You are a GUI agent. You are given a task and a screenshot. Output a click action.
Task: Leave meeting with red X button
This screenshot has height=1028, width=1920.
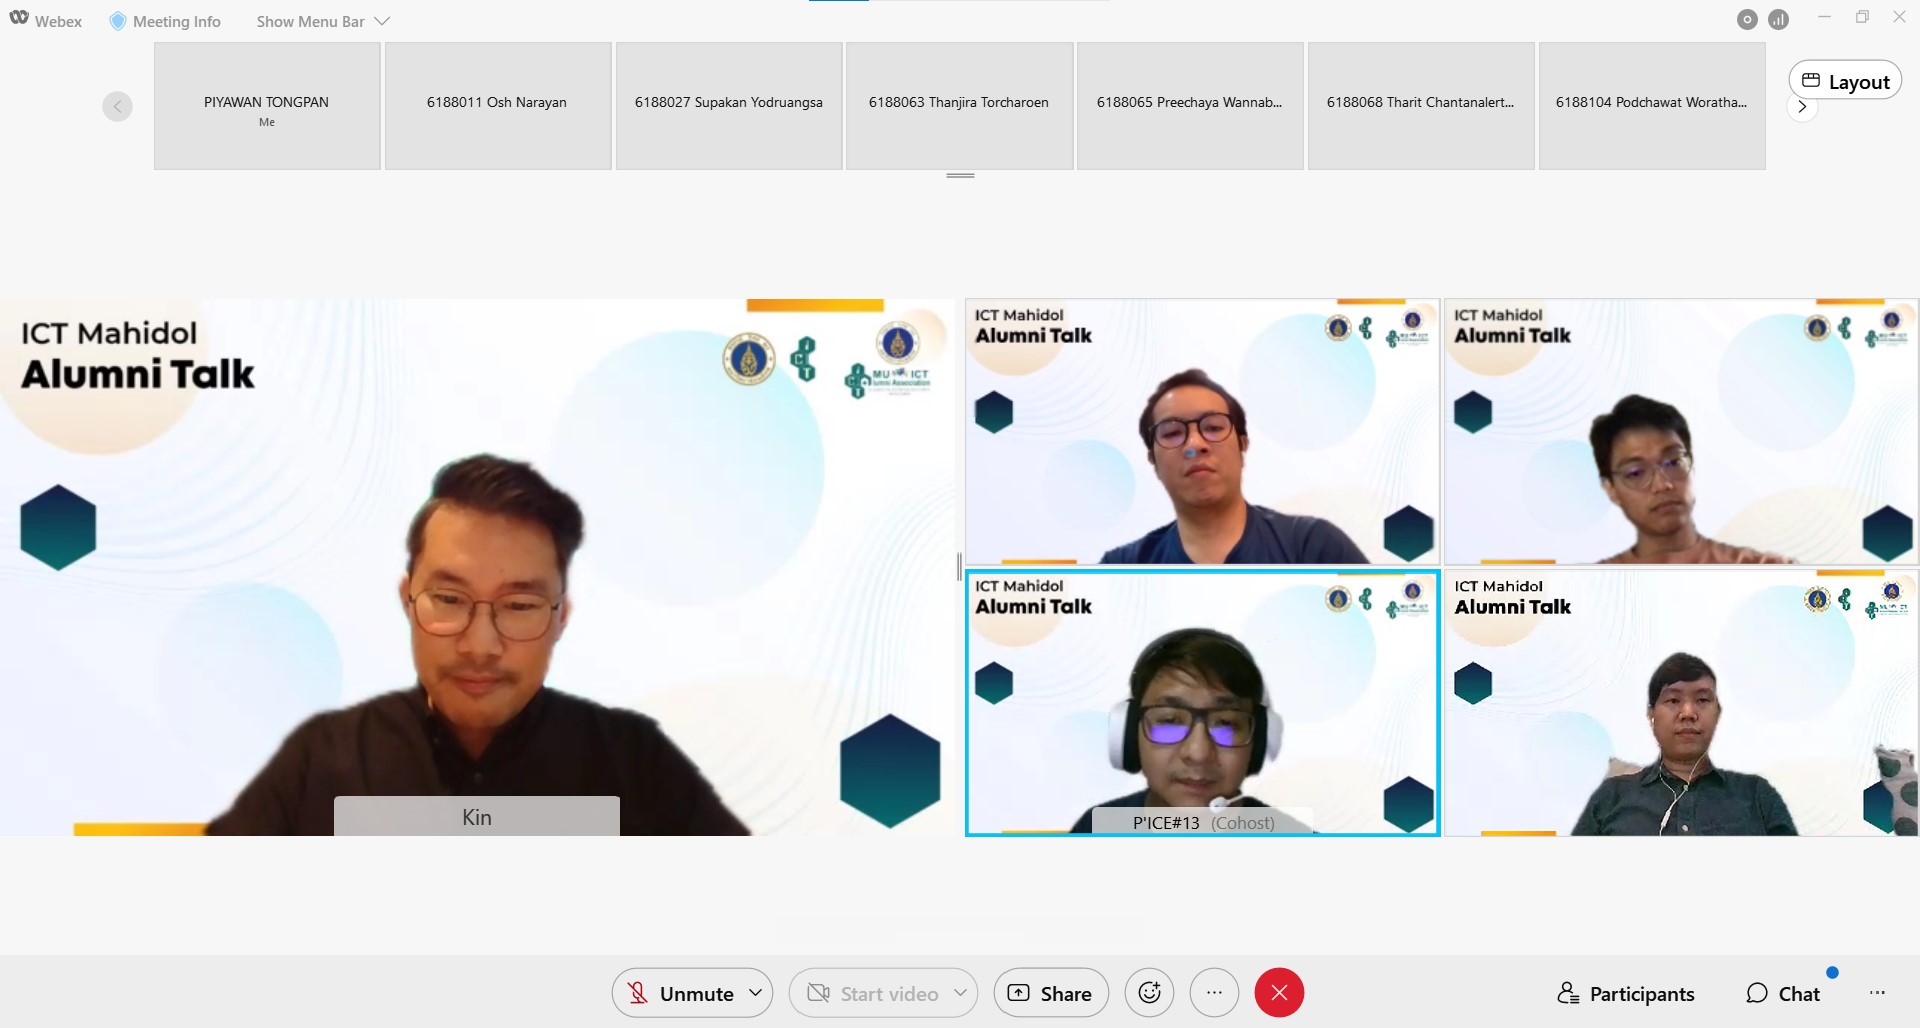coord(1279,993)
